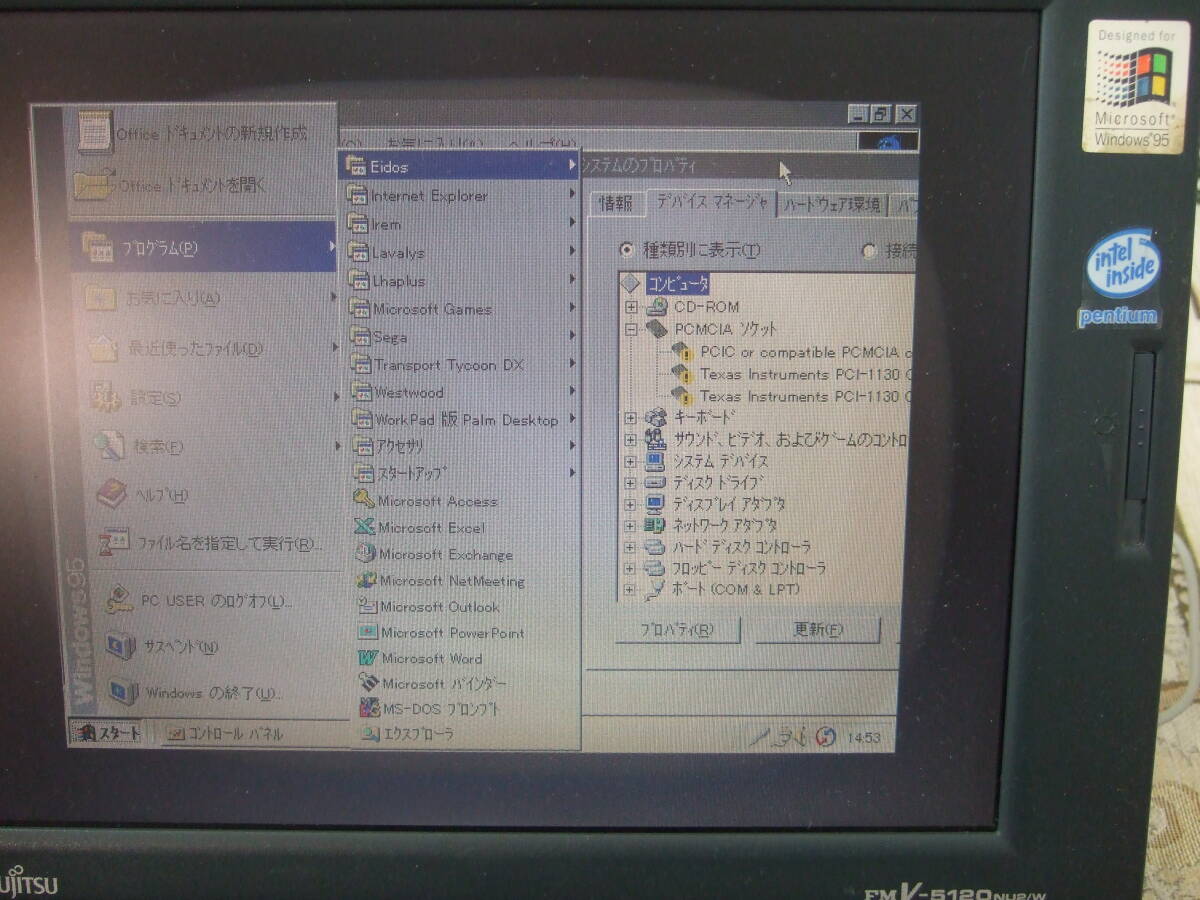Screen dimensions: 1200x900
Task: Expand the ネットワーク アダプタ node
Action: click(x=630, y=525)
